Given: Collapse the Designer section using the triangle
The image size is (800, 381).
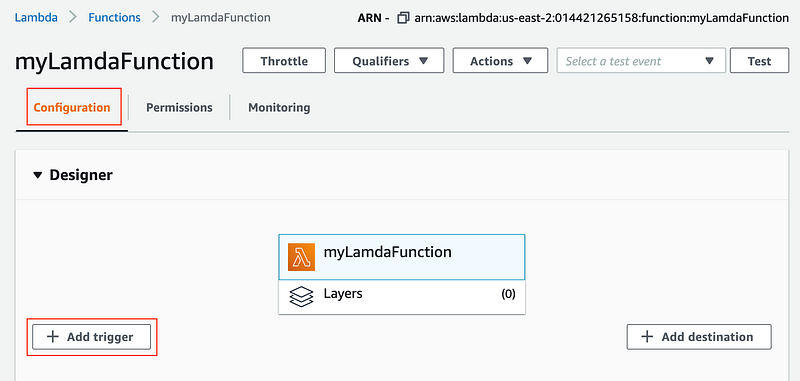Looking at the screenshot, I should [x=37, y=175].
